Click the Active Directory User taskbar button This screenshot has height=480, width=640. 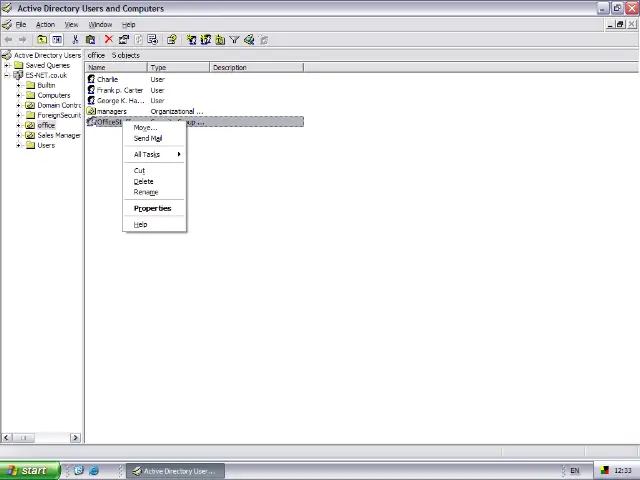tap(176, 471)
